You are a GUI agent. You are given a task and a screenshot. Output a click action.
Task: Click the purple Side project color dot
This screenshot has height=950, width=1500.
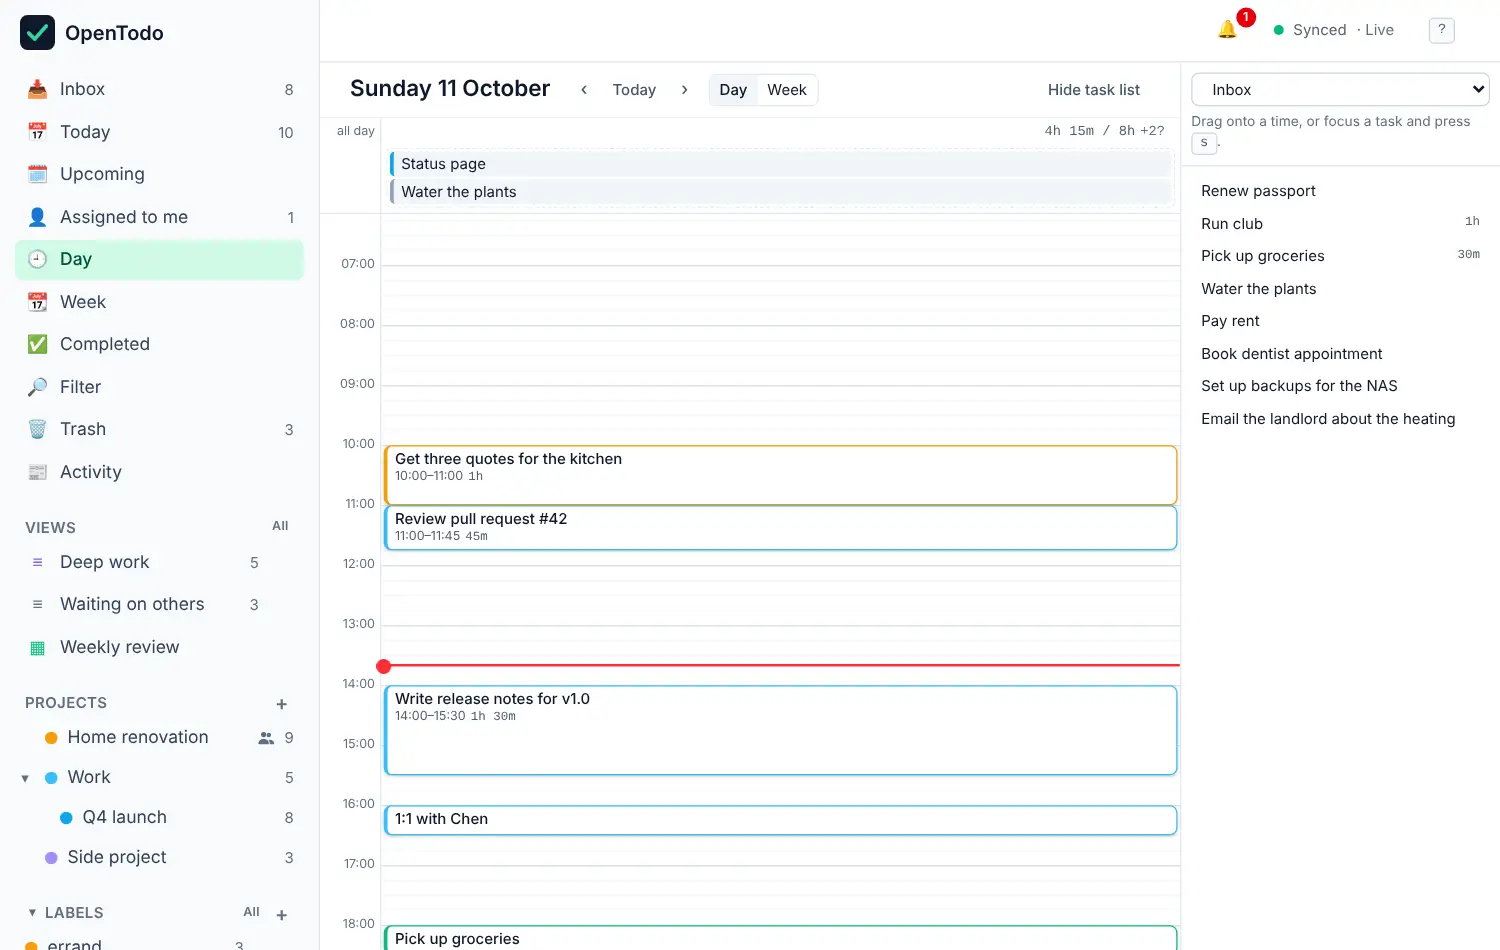click(51, 858)
